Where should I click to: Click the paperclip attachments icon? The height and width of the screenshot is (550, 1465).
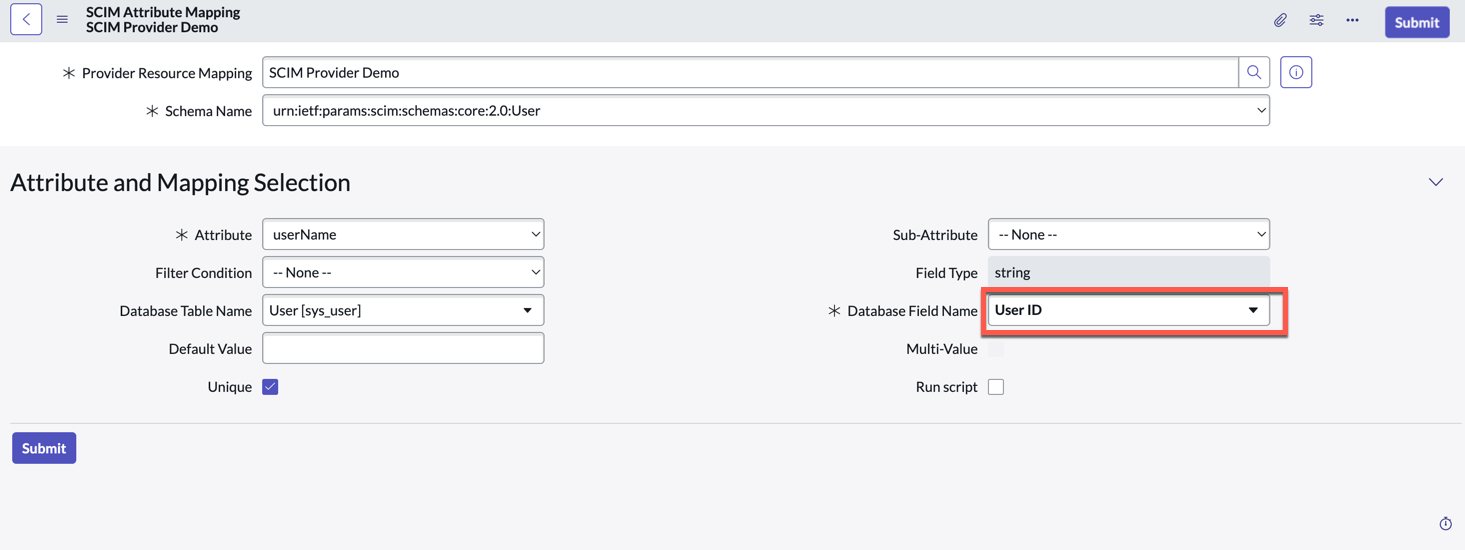[x=1280, y=20]
